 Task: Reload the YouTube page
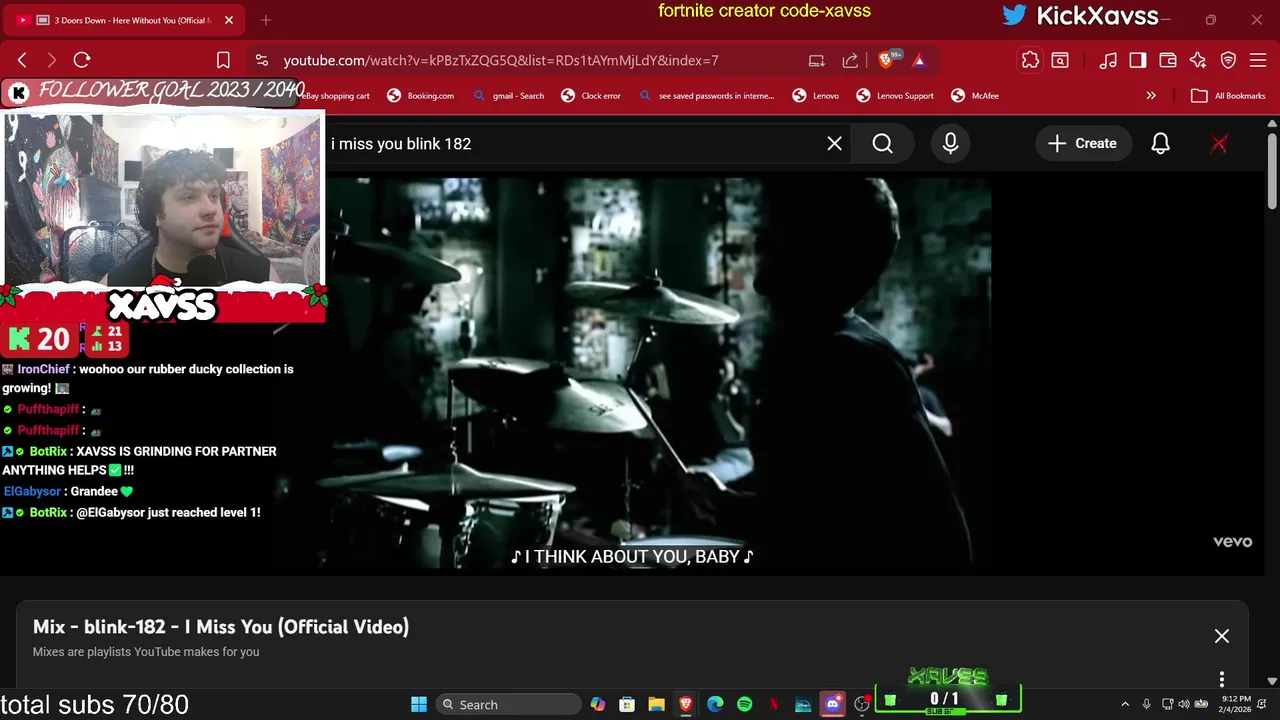[x=82, y=60]
